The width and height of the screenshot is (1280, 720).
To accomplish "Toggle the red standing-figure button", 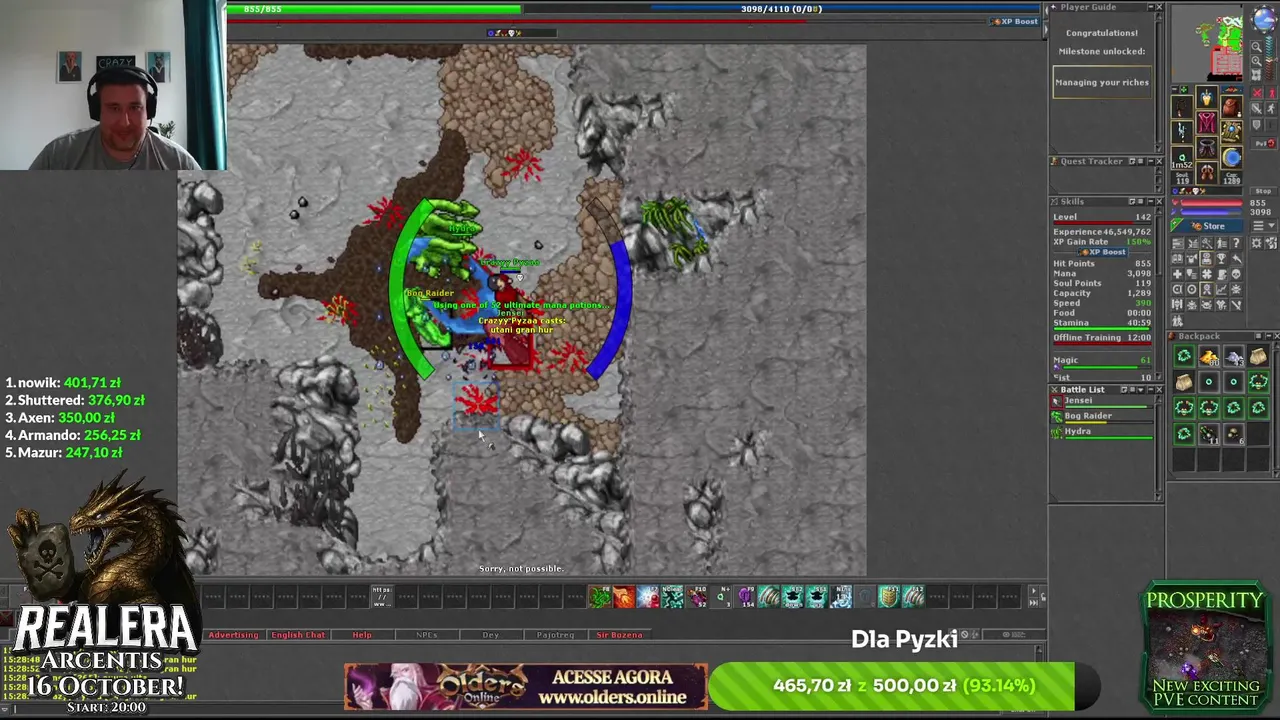I will (x=1271, y=93).
